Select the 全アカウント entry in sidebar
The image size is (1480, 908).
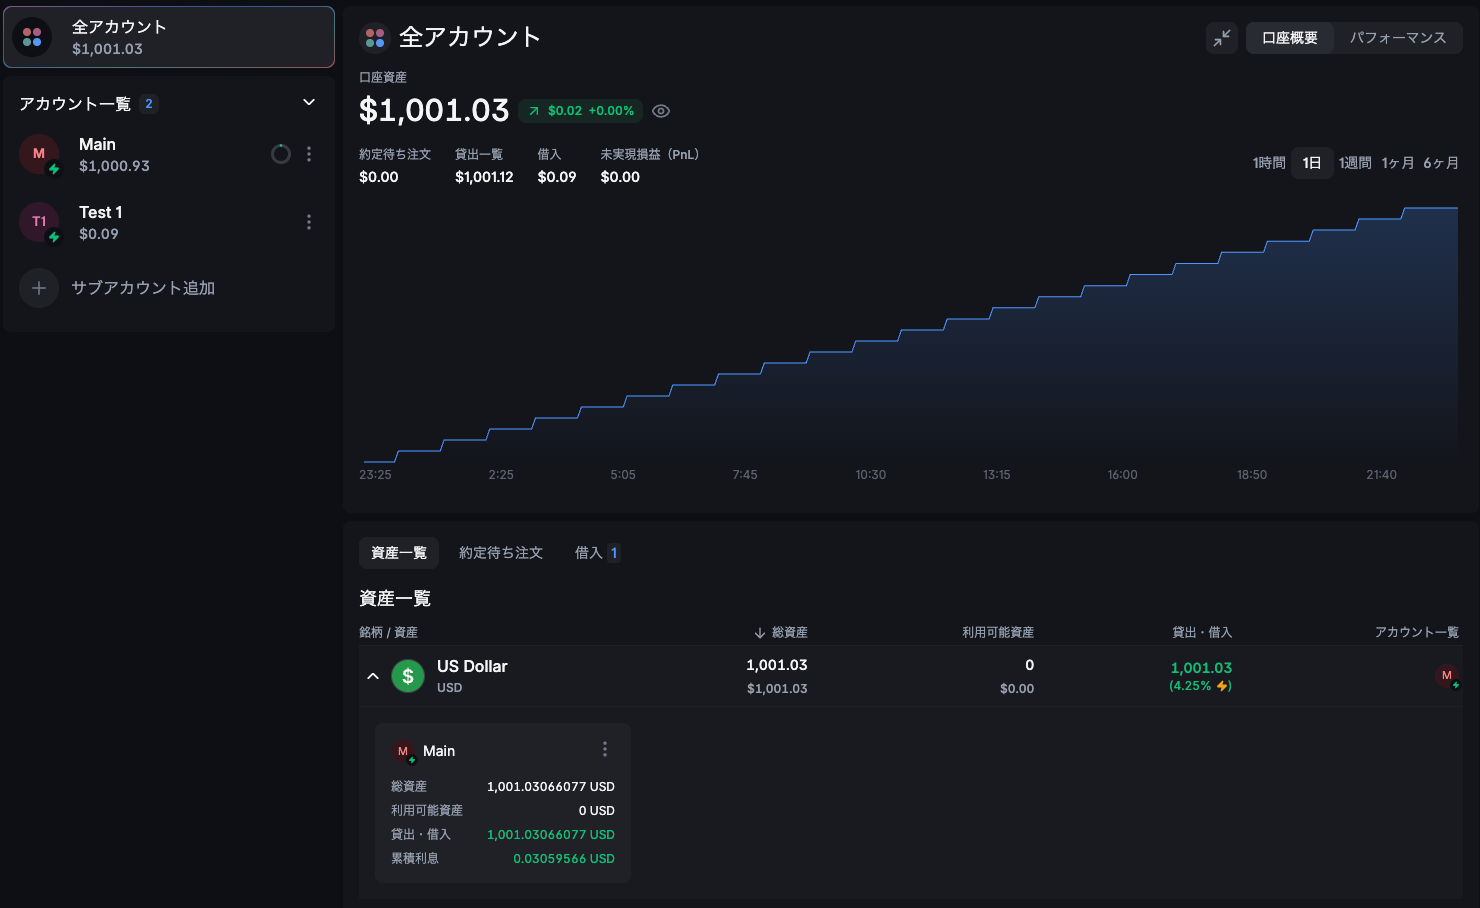pos(168,38)
